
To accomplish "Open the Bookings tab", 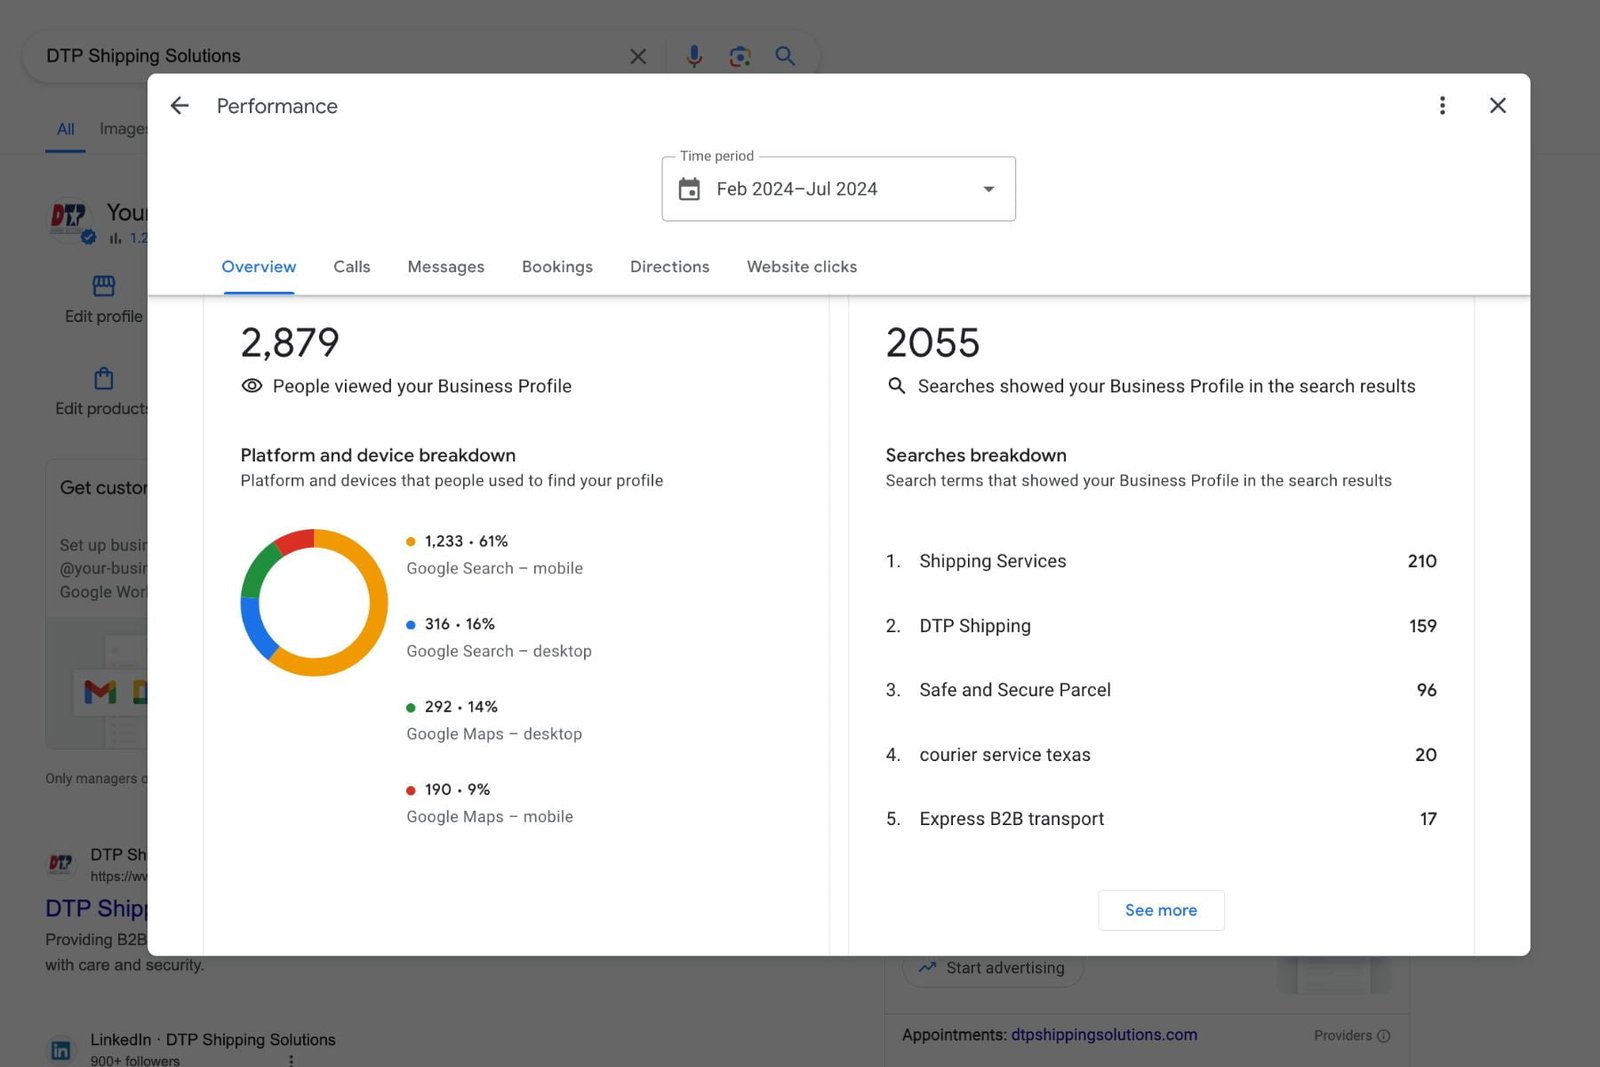I will [557, 267].
